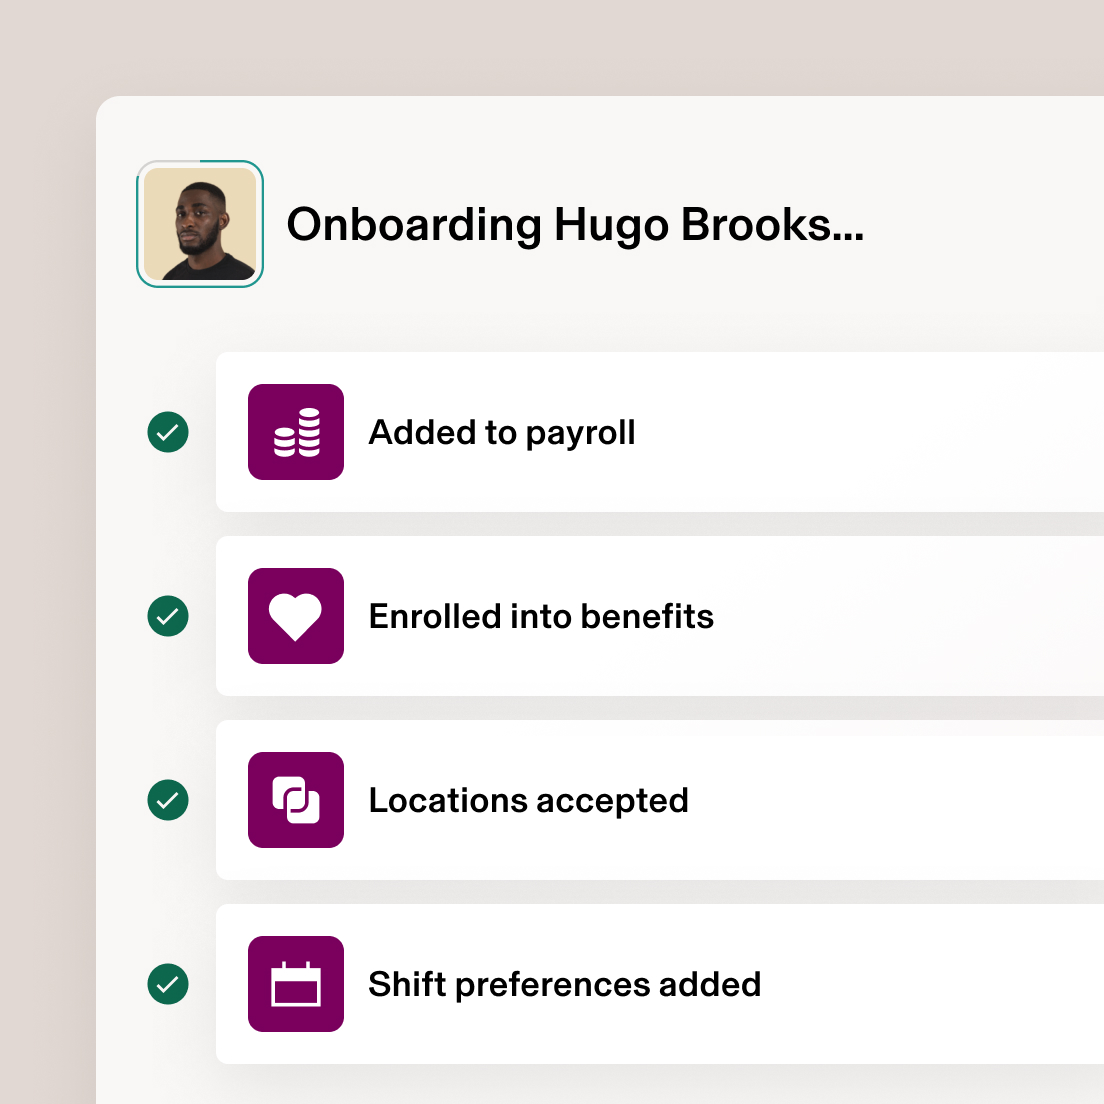Select the coins icon on the payroll task
The image size is (1104, 1104).
click(295, 432)
